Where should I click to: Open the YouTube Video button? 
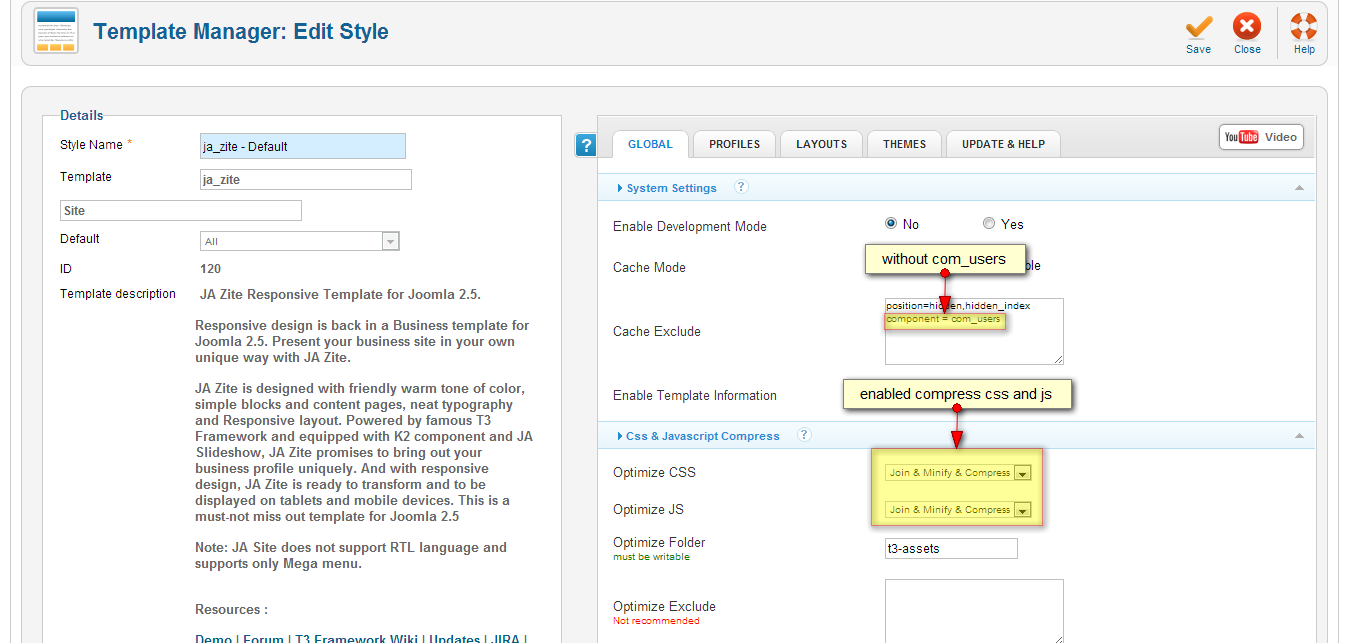point(1261,137)
